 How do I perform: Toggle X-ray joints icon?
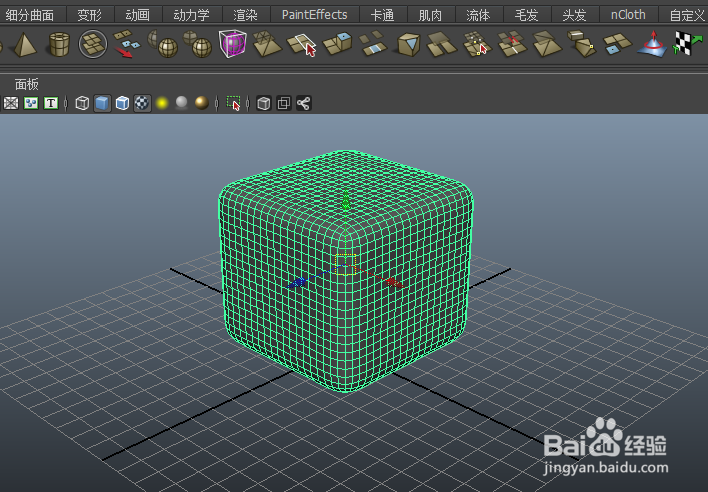click(303, 103)
